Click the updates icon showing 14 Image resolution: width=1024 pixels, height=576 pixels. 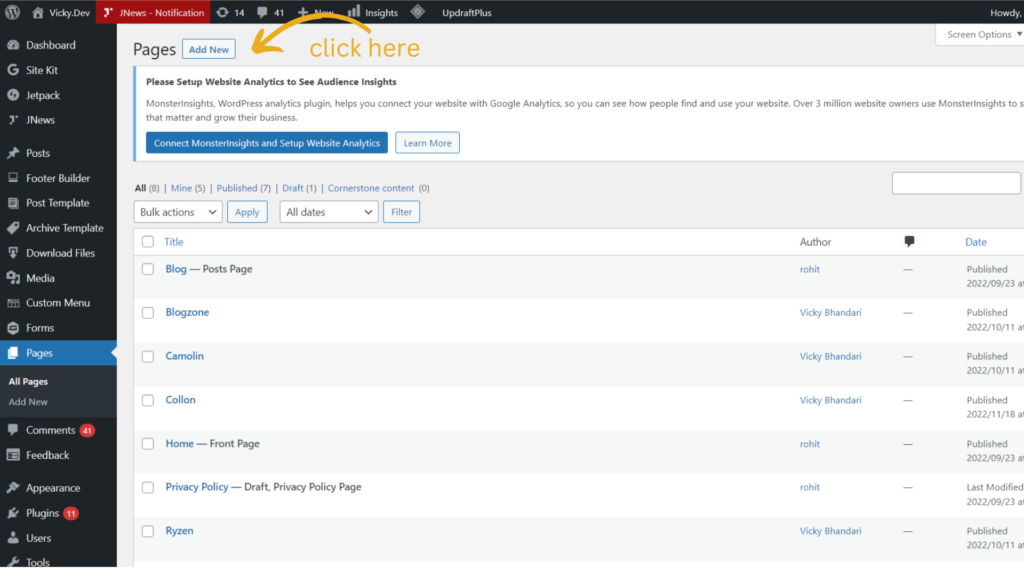click(x=223, y=12)
